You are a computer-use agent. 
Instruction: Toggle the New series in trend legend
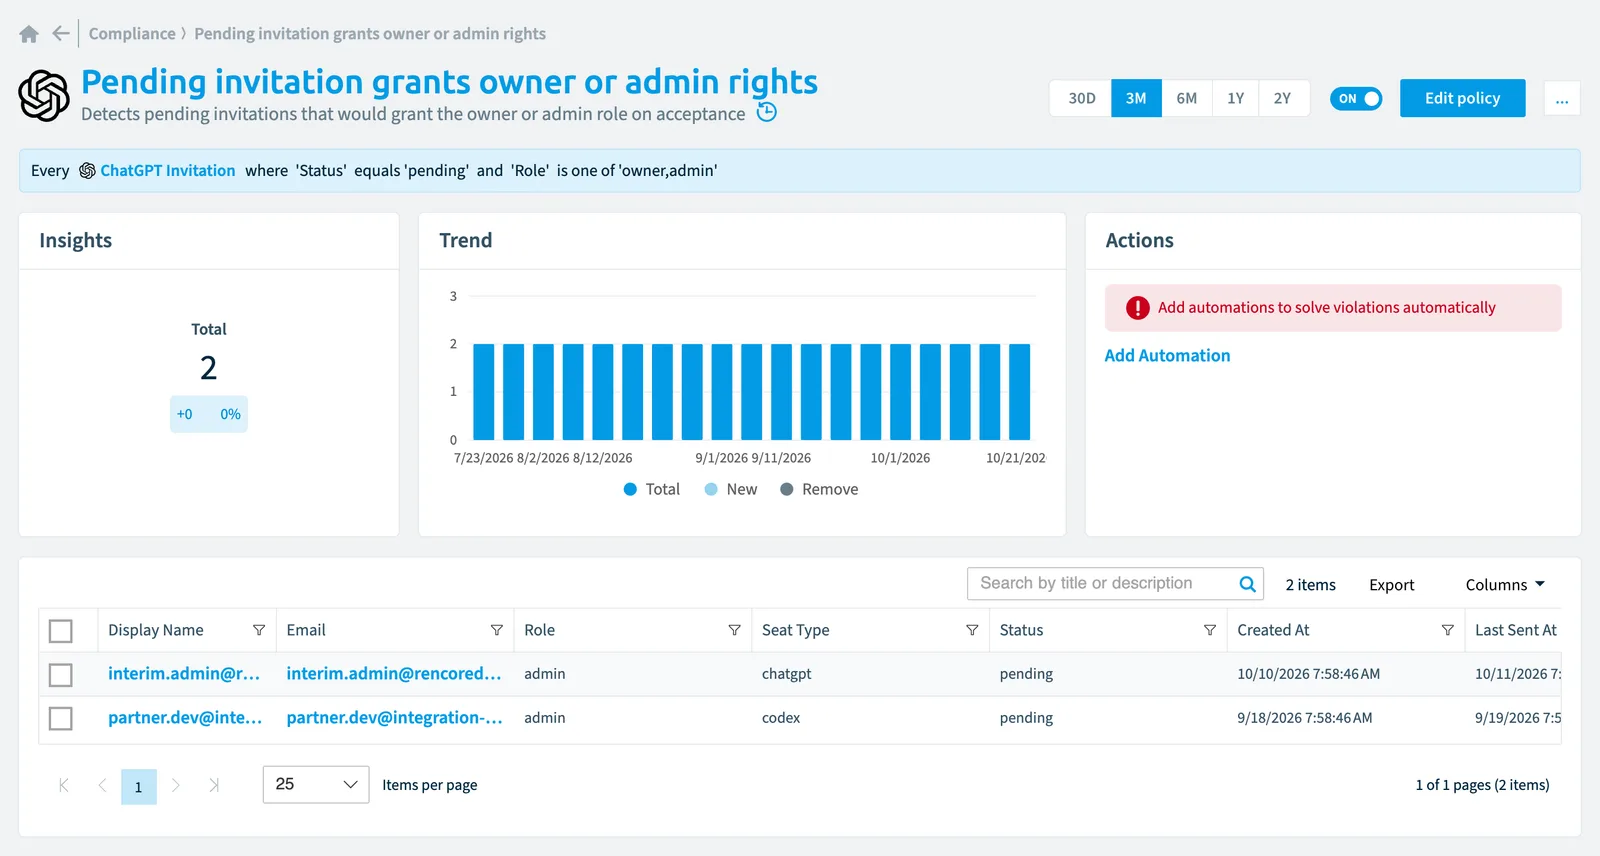coord(731,489)
